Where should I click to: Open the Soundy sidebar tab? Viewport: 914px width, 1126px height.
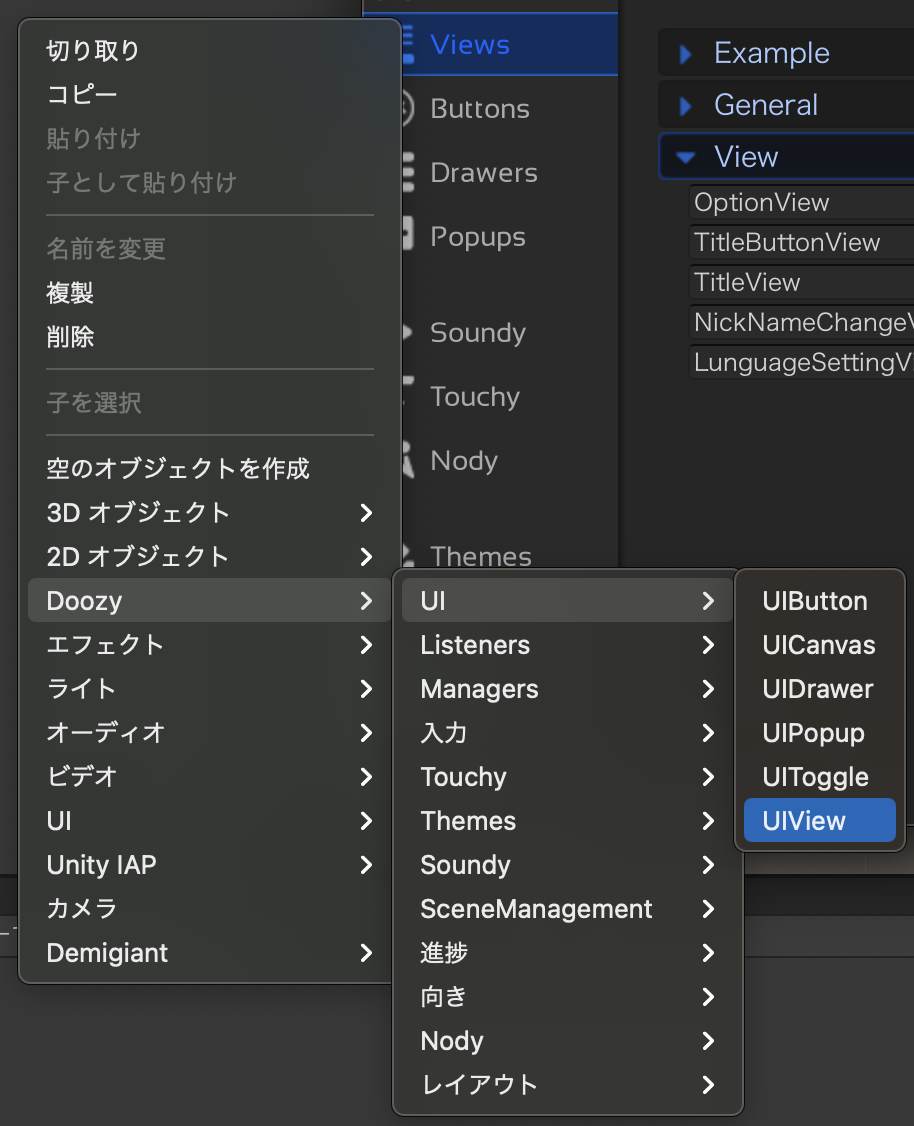pyautogui.click(x=510, y=332)
